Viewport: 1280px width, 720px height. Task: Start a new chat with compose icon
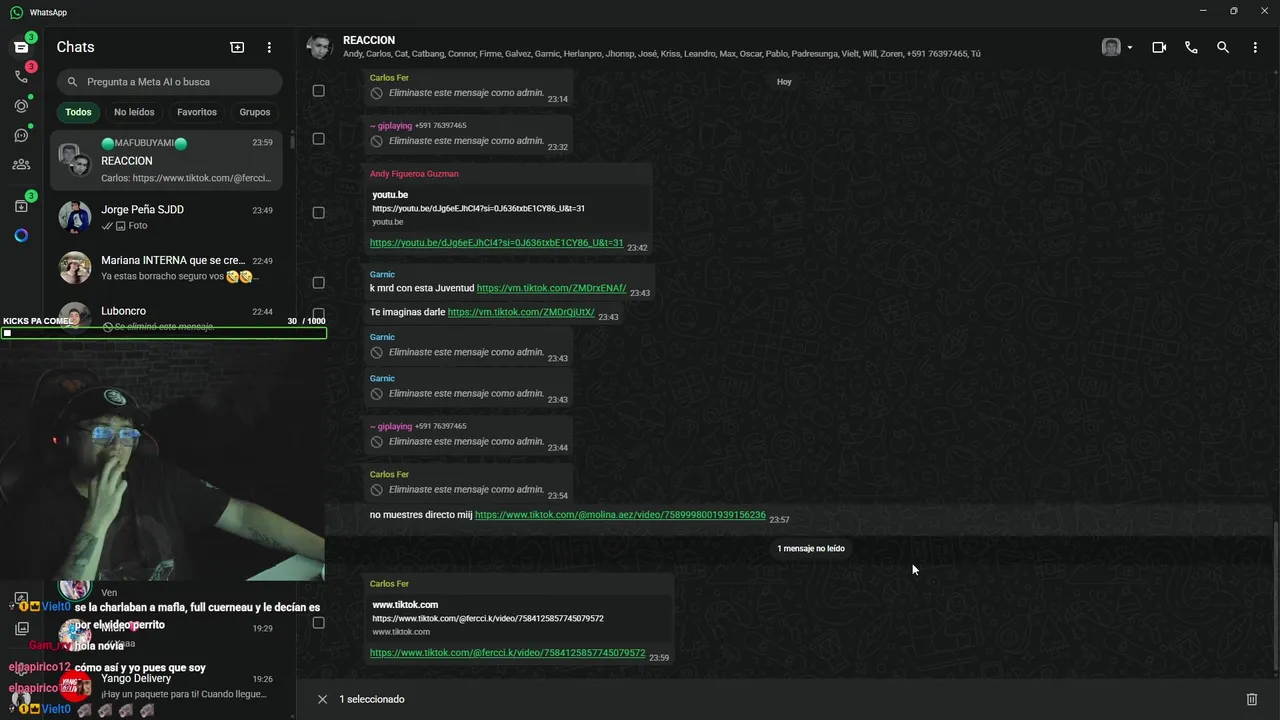[237, 47]
